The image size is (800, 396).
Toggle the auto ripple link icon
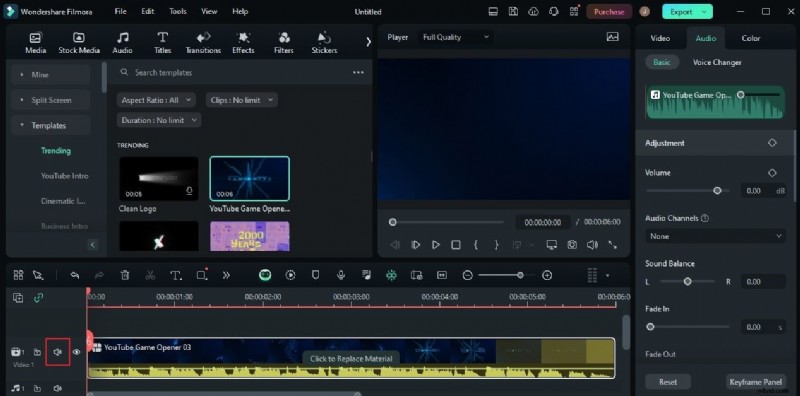point(38,298)
